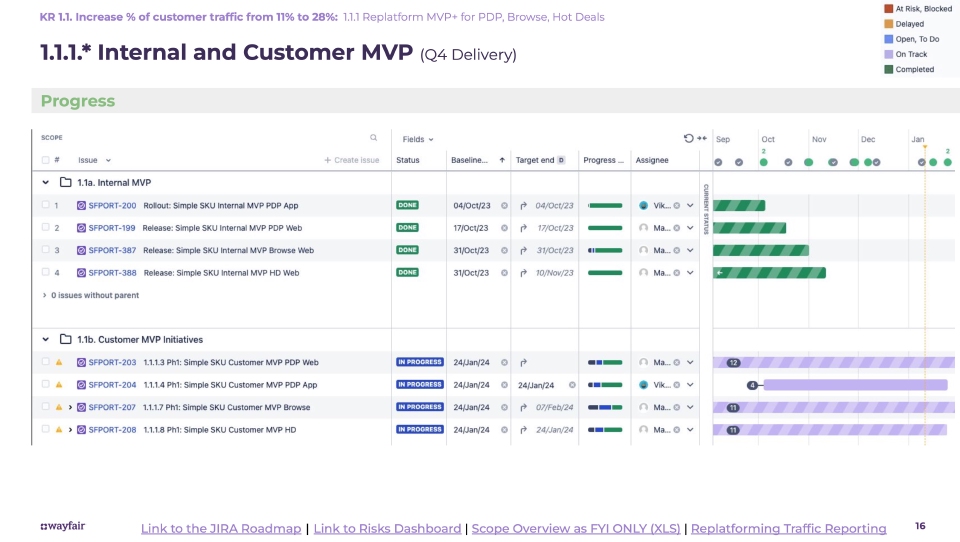Image resolution: width=960 pixels, height=542 pixels.
Task: Clear the baseline date 04/Oct/23 with its x icon
Action: pos(504,206)
